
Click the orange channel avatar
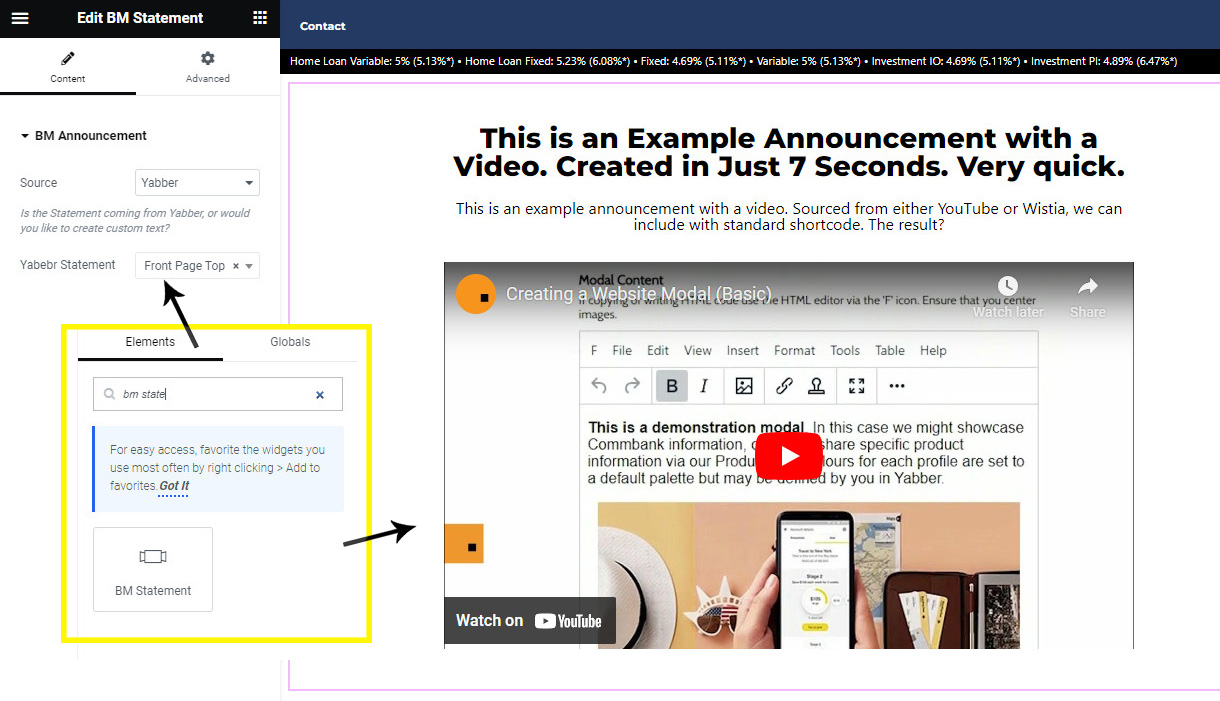pos(476,294)
